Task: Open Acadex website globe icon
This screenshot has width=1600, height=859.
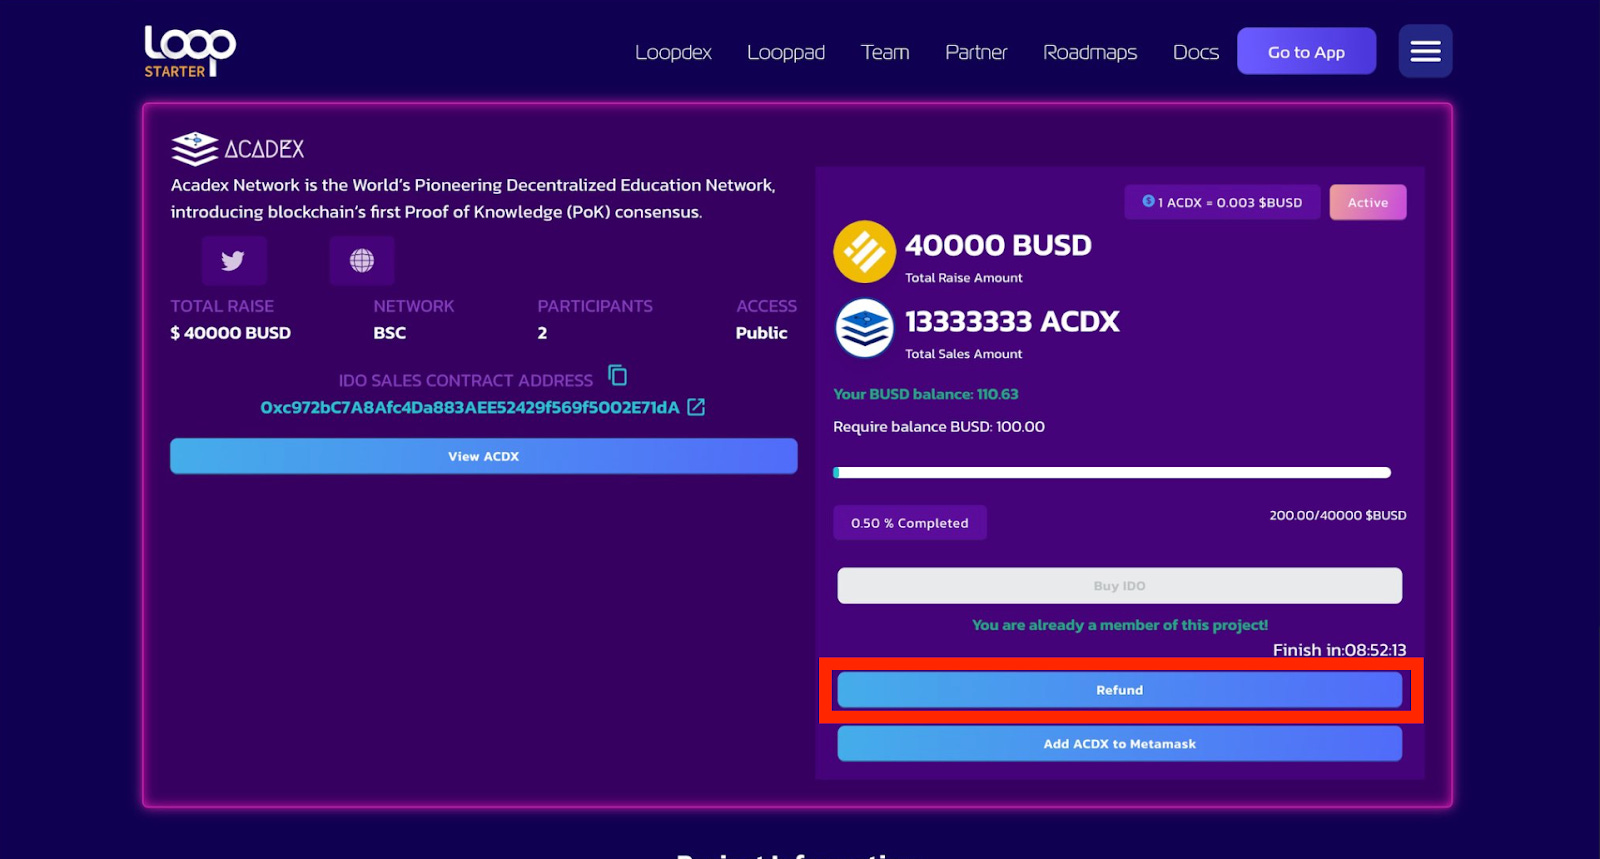Action: tap(362, 261)
